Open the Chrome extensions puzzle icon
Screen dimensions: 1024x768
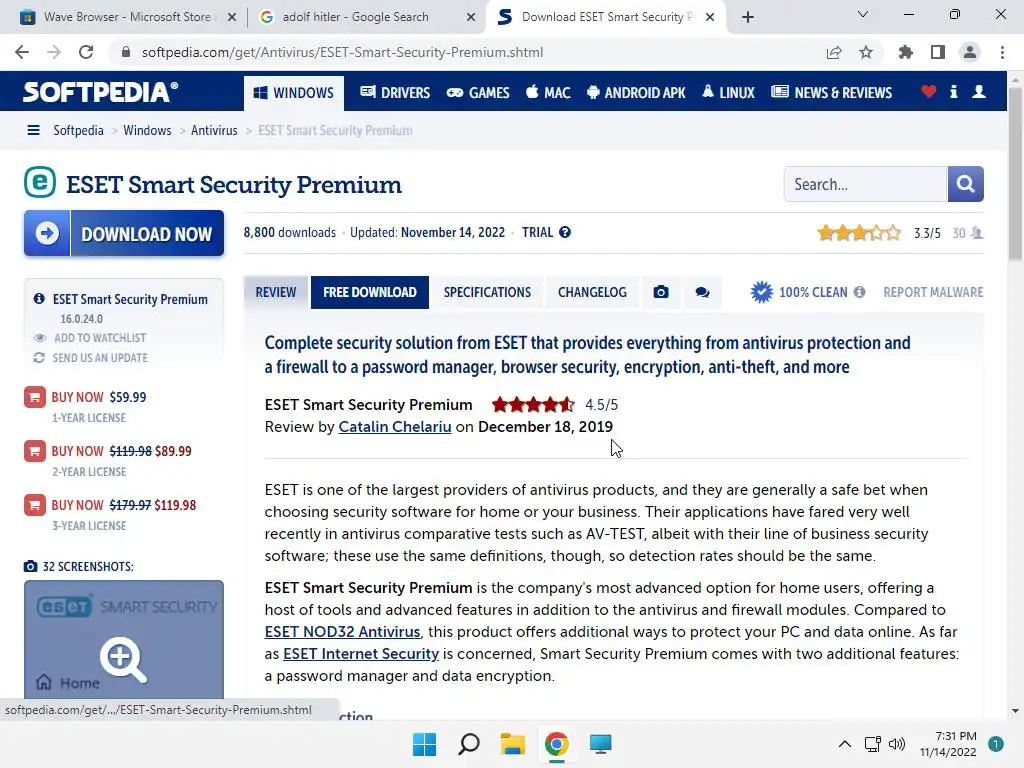(906, 52)
